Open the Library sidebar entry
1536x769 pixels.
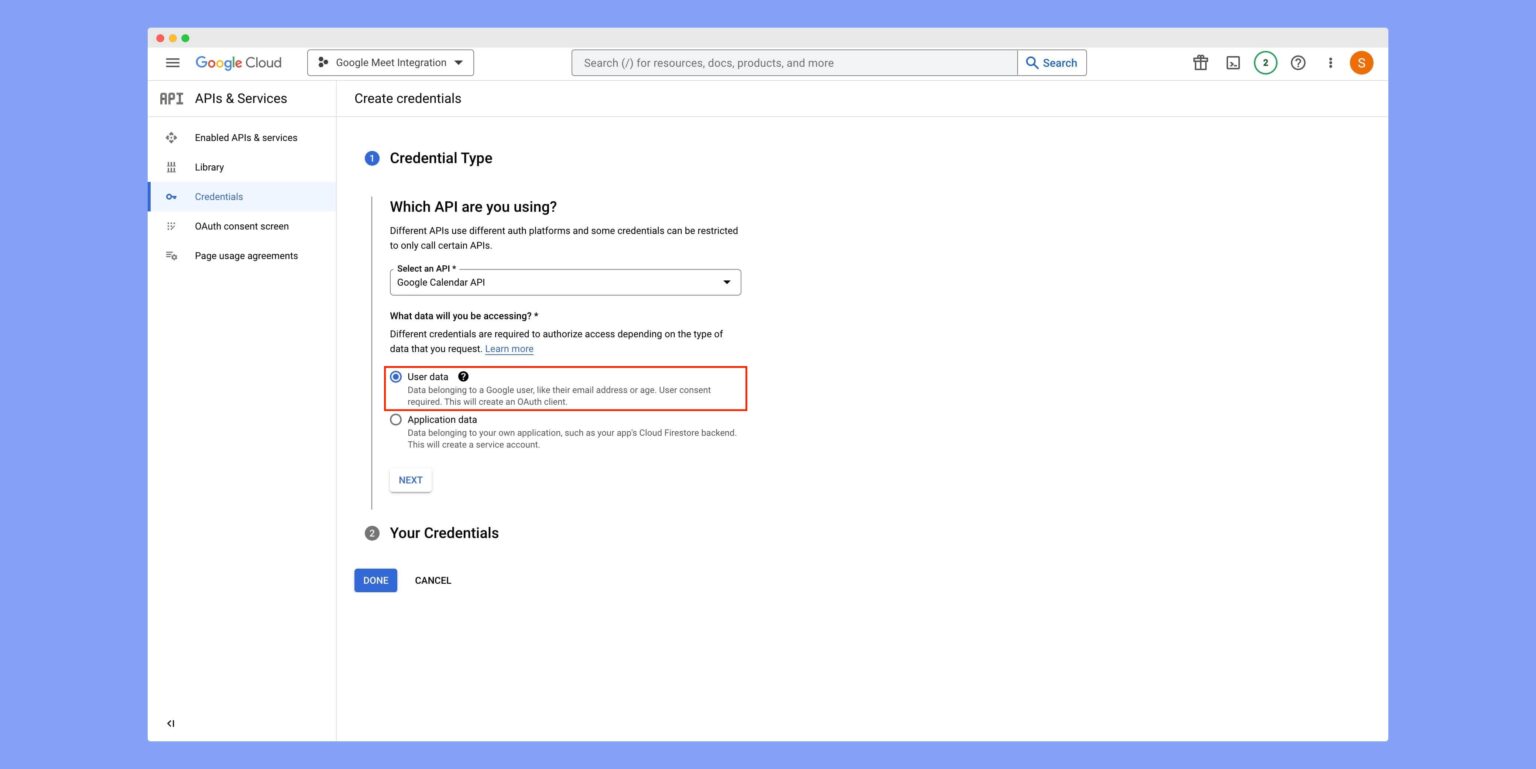(209, 167)
